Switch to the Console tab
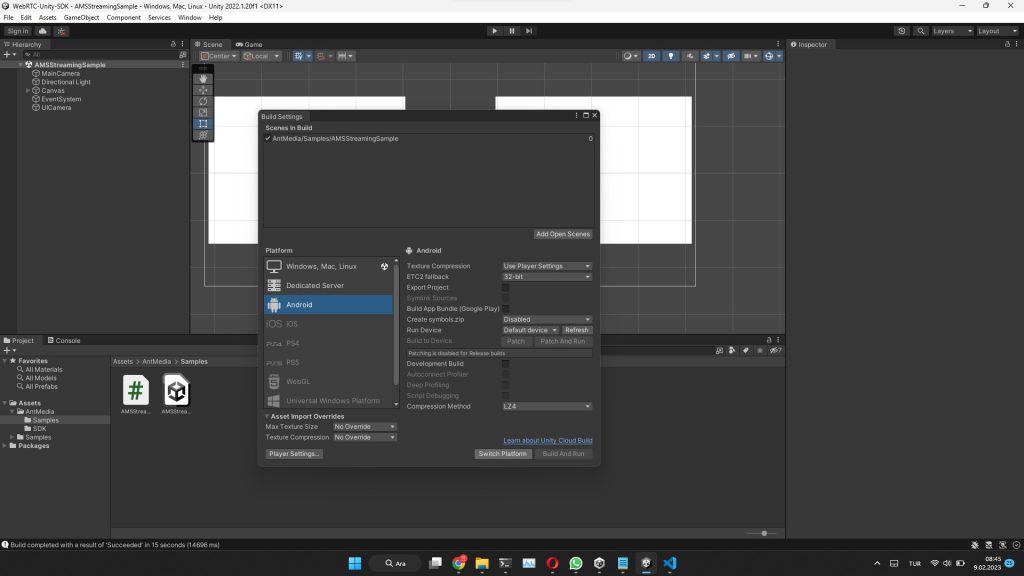Viewport: 1024px width, 576px height. [64, 340]
